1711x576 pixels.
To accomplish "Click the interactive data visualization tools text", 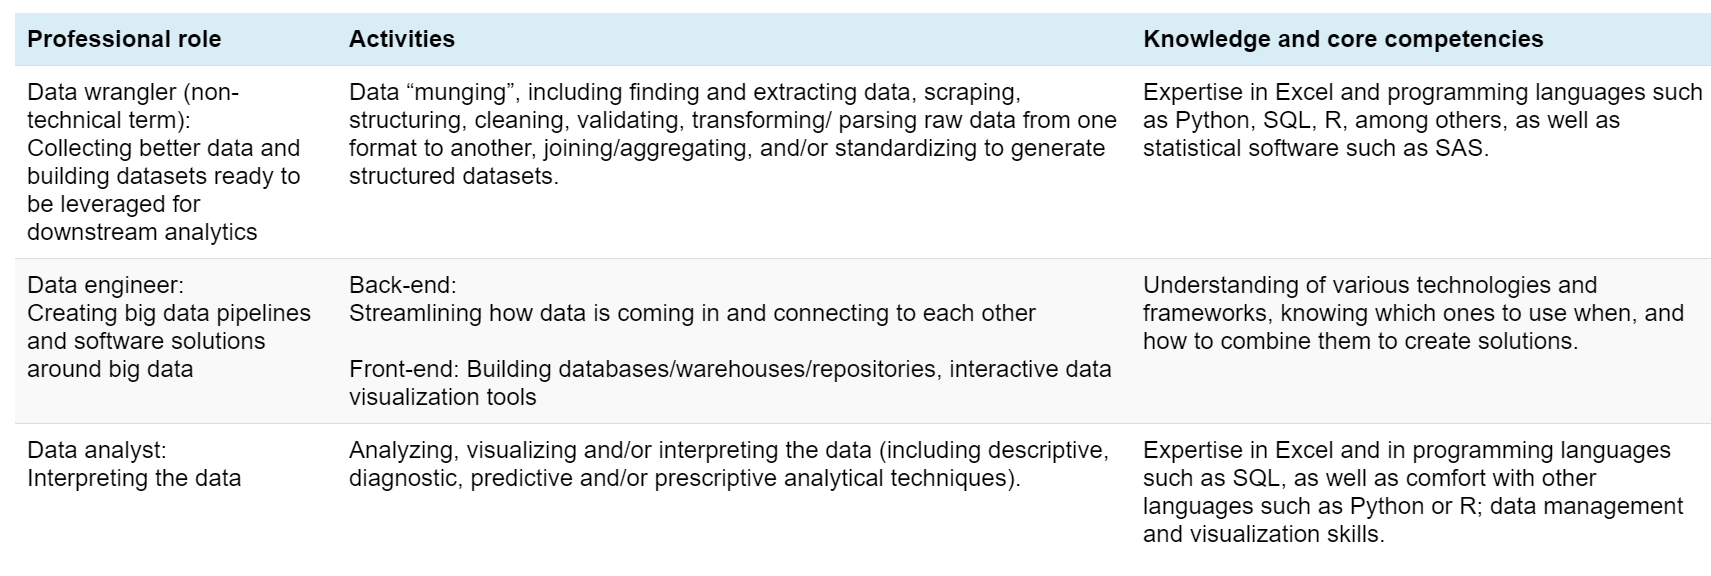I will pos(730,383).
